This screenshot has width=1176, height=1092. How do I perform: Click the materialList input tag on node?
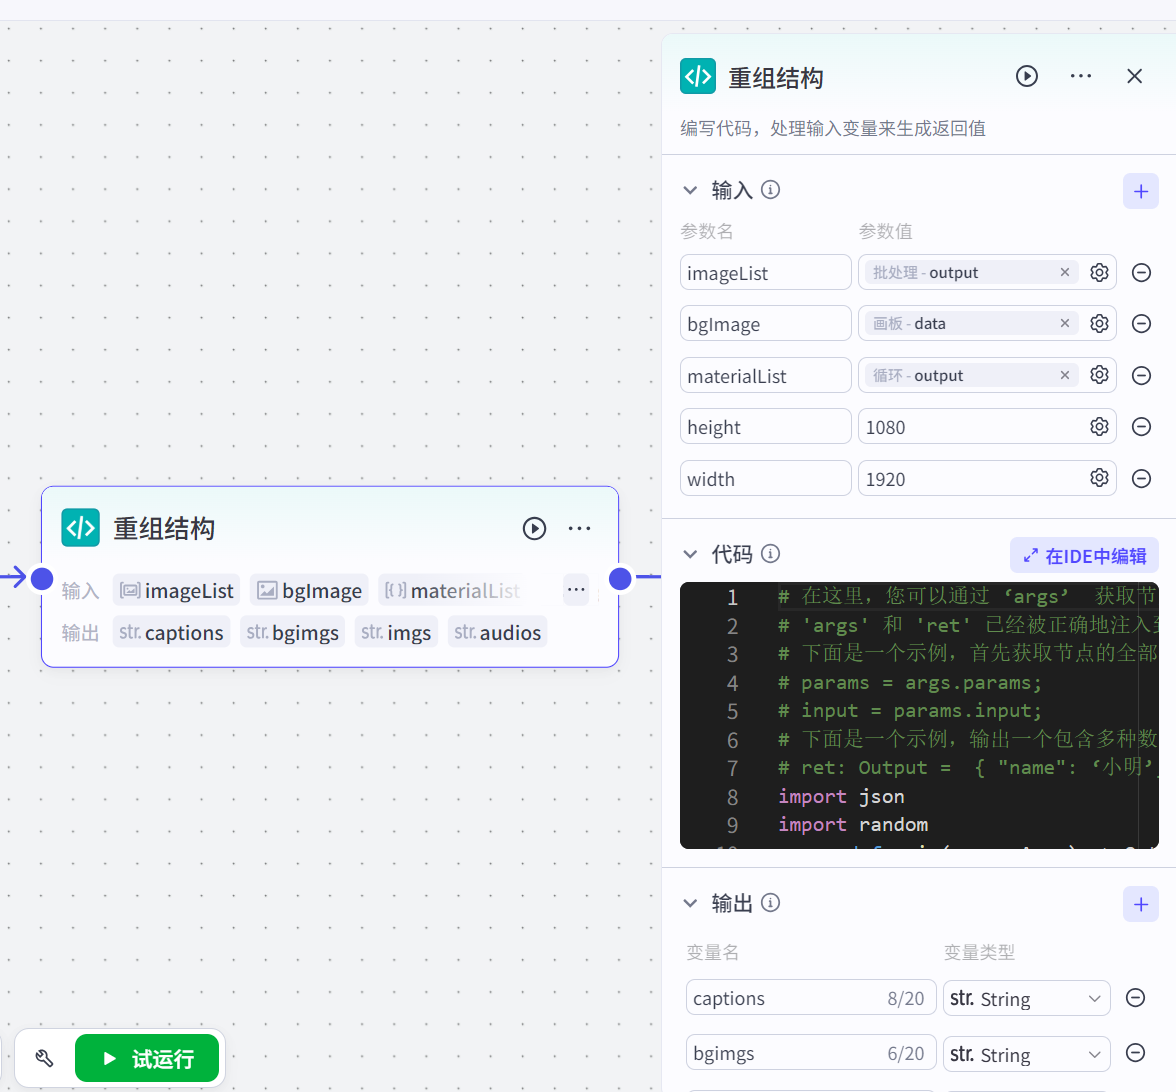[x=452, y=590]
